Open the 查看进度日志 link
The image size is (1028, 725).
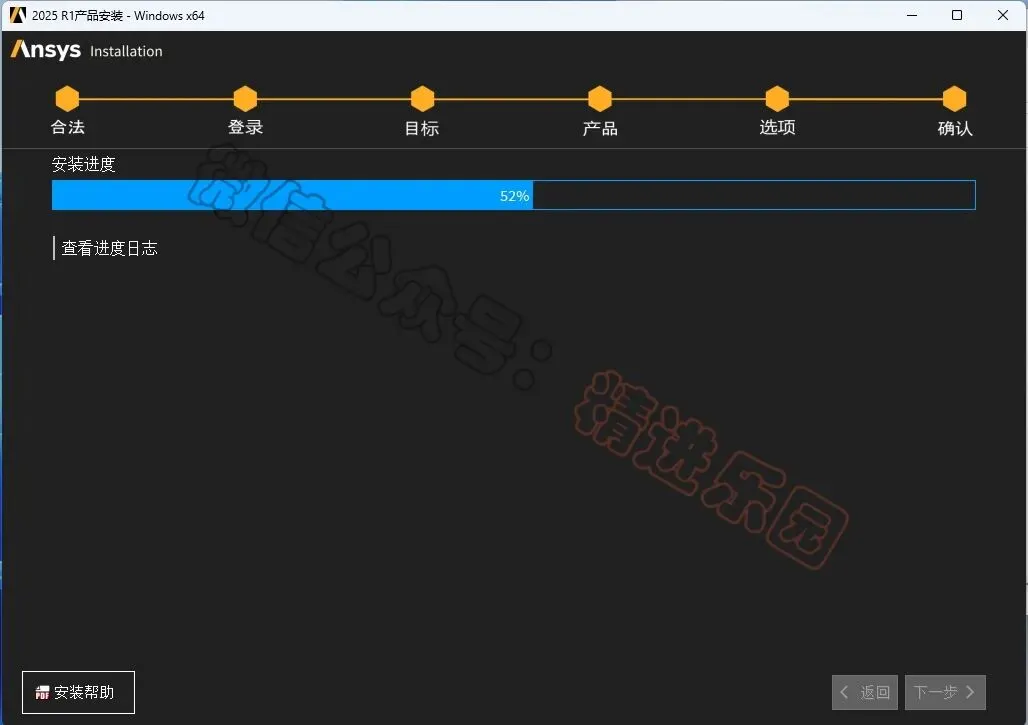109,248
